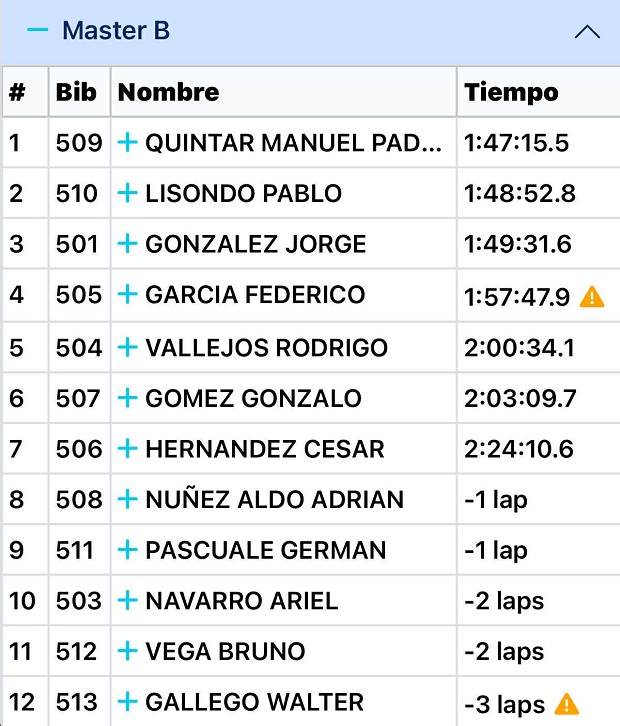Expand NAVARRO ARIEL row with the plus icon
This screenshot has height=726, width=620.
pyautogui.click(x=127, y=601)
